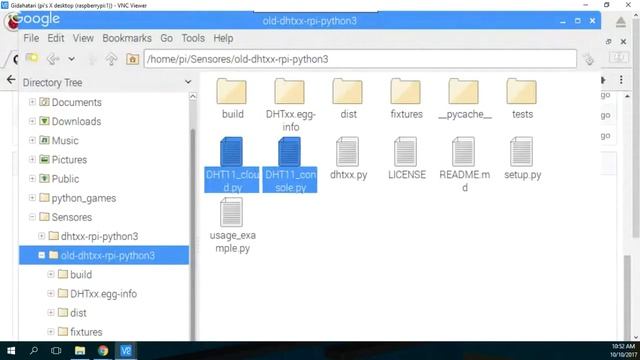Expand the Music tree node

(32, 140)
